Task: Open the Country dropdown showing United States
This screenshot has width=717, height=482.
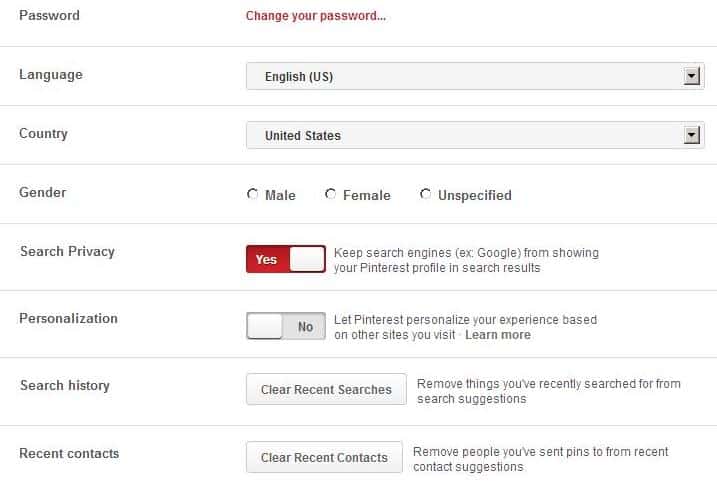Action: pos(475,136)
